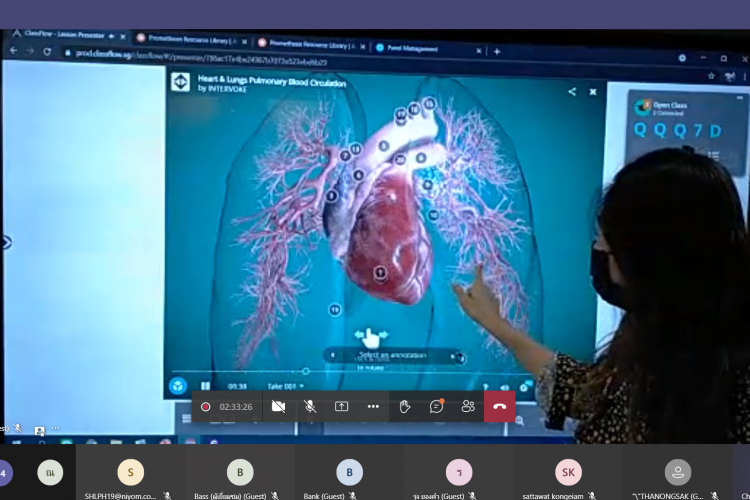Click the animation timeline slider handle
This screenshot has width=750, height=500.
pyautogui.click(x=305, y=371)
